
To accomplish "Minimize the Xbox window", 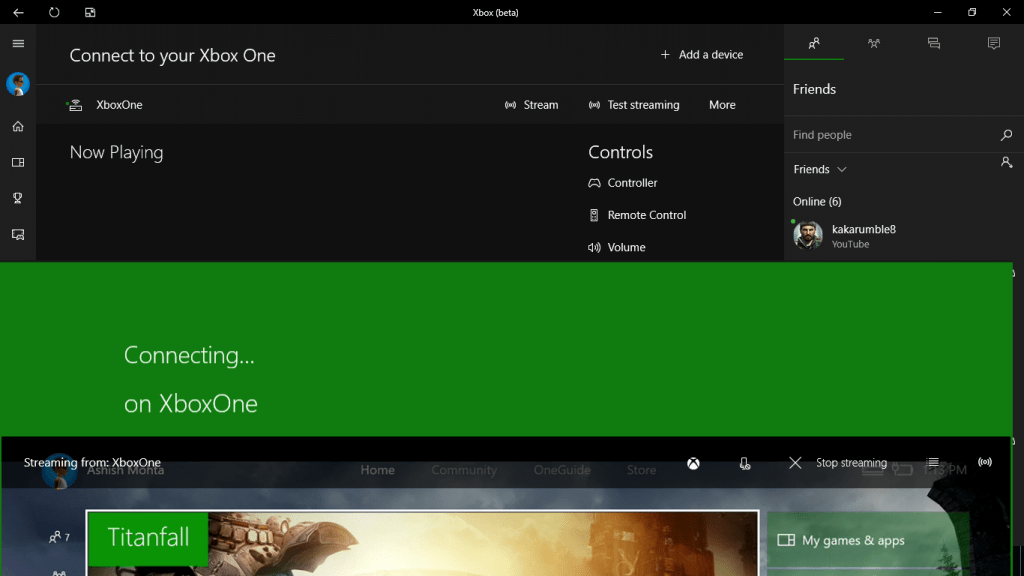I will point(938,12).
